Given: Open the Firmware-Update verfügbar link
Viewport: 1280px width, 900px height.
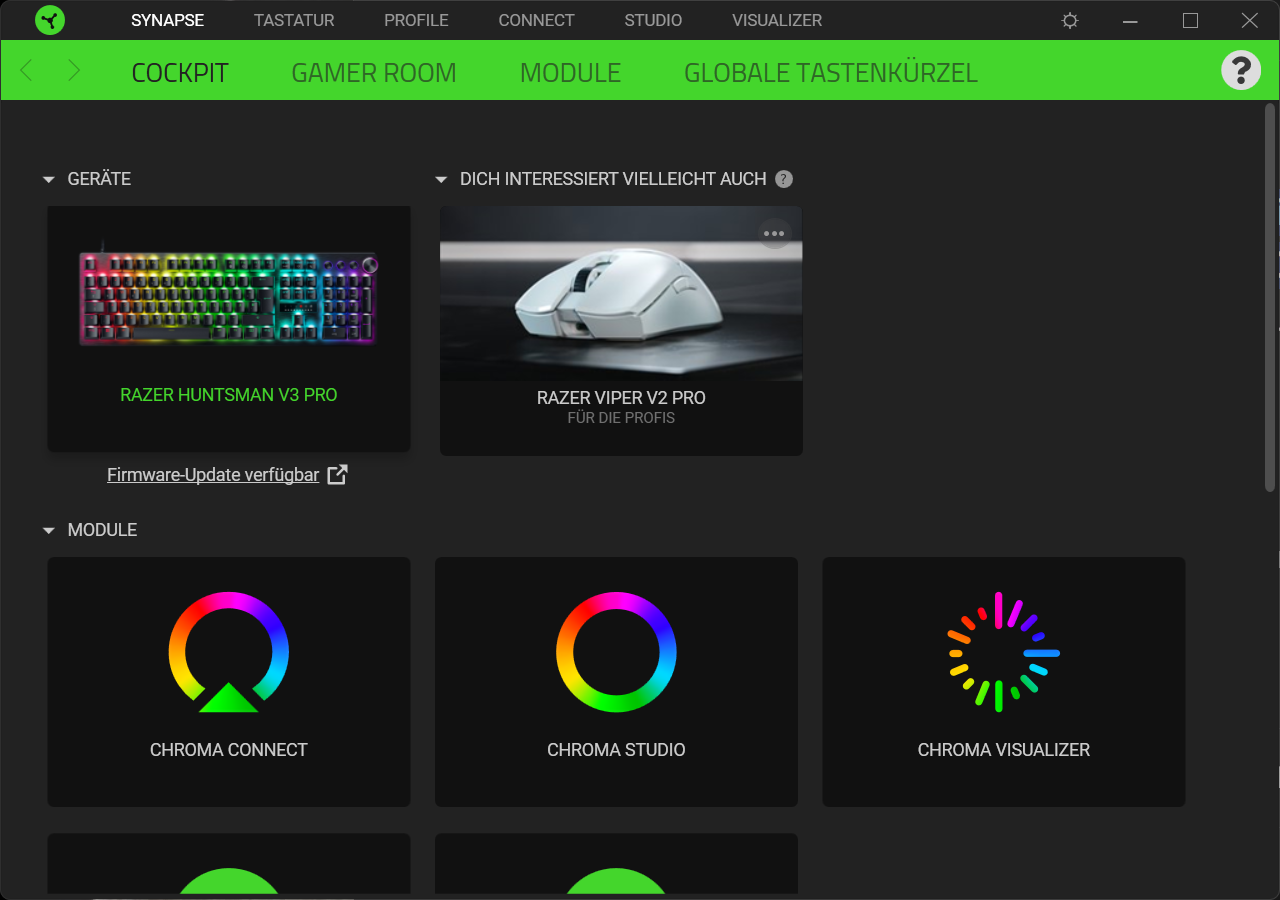Looking at the screenshot, I should tap(213, 475).
